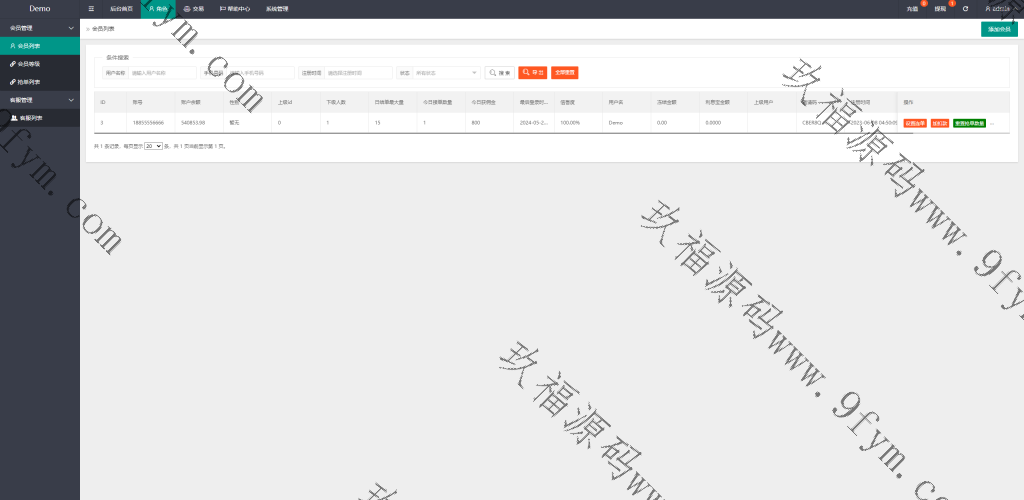1024x500 pixels.
Task: Click the refresh icon in top bar
Action: coord(965,8)
